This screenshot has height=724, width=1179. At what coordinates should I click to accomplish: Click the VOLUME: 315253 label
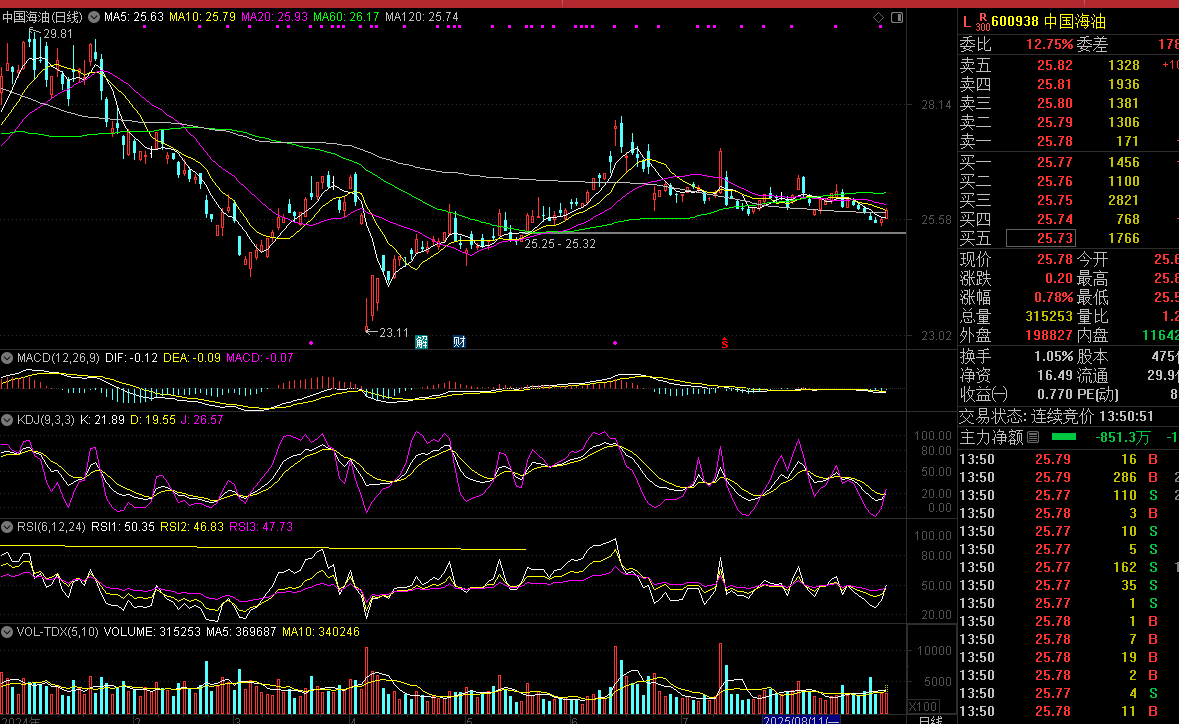(x=152, y=632)
